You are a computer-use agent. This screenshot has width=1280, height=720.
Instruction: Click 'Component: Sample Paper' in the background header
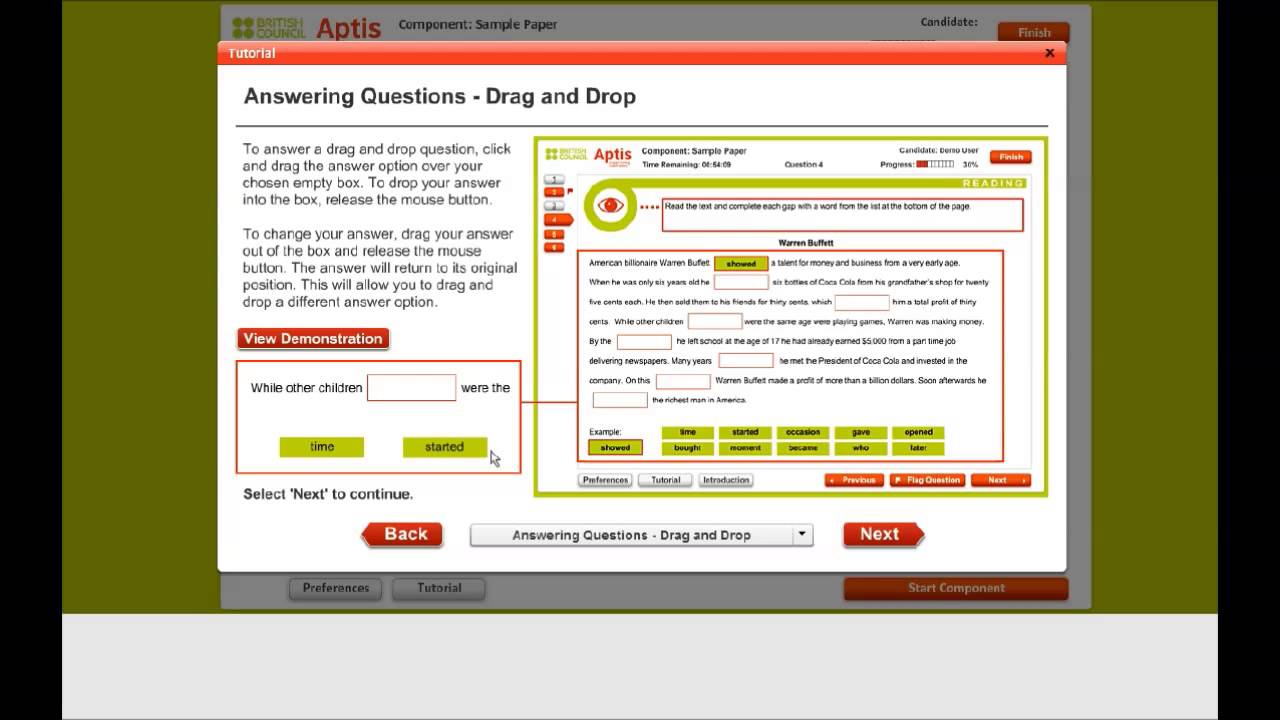(x=478, y=24)
